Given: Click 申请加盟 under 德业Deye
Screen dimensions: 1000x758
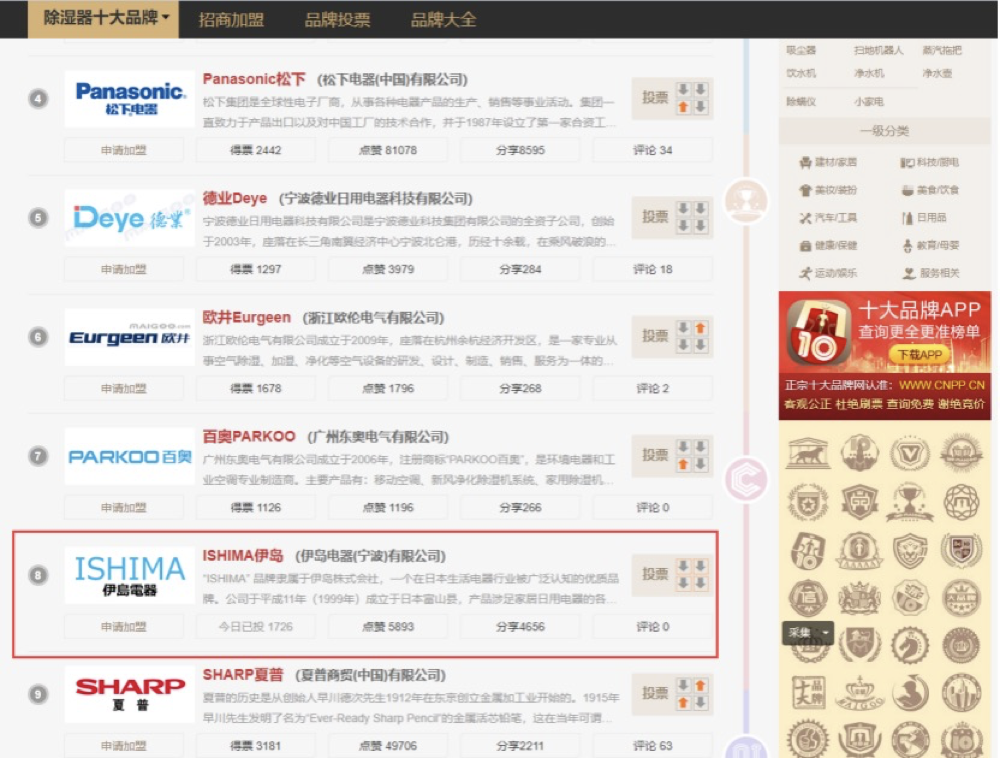Looking at the screenshot, I should click(x=124, y=270).
